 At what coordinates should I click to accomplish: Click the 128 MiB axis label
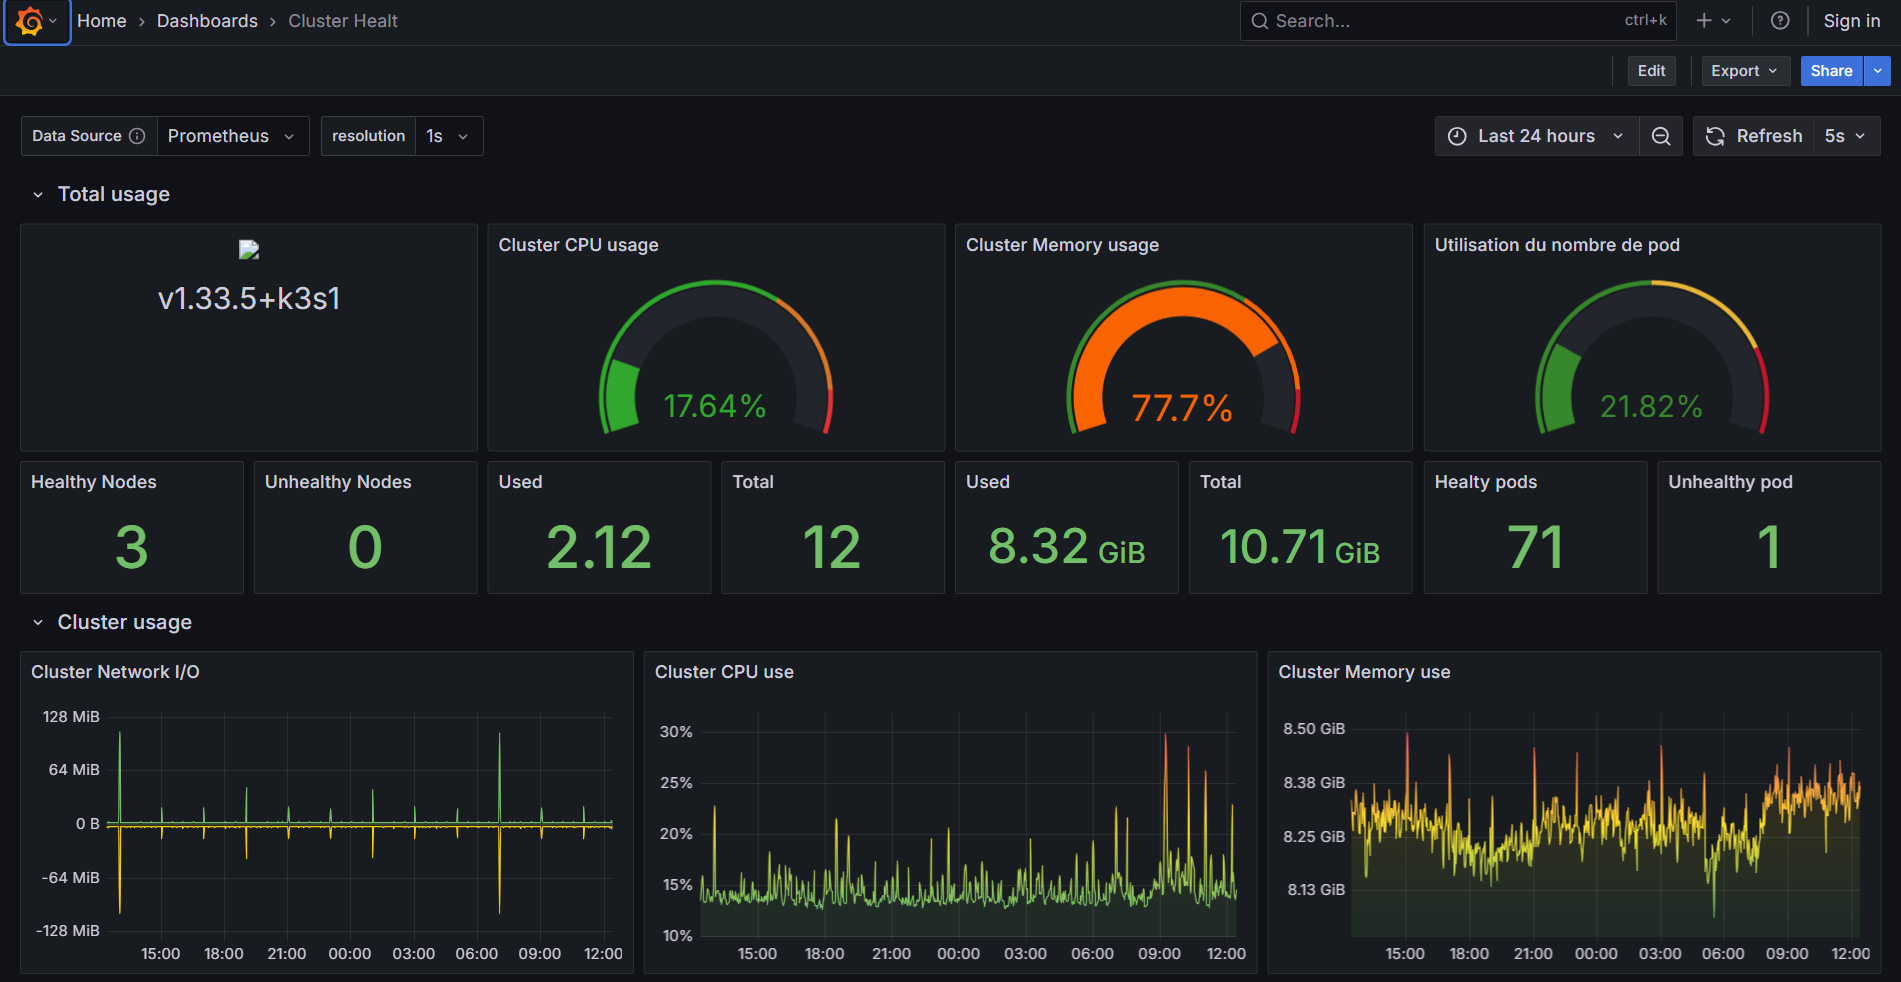point(71,717)
